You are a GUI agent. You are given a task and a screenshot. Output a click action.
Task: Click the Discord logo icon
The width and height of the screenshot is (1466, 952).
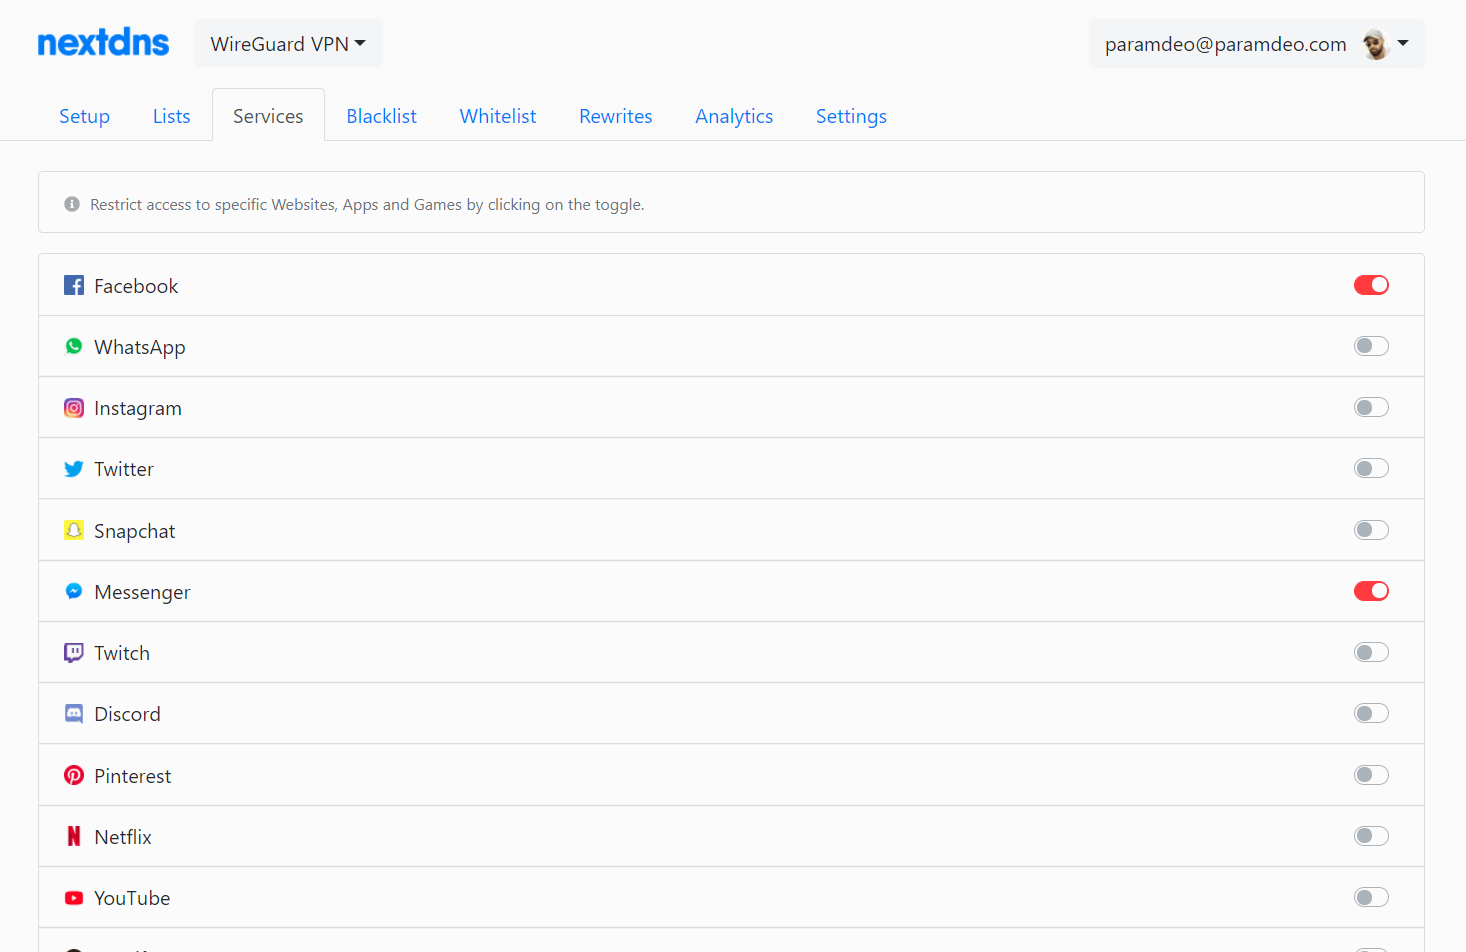pos(74,714)
